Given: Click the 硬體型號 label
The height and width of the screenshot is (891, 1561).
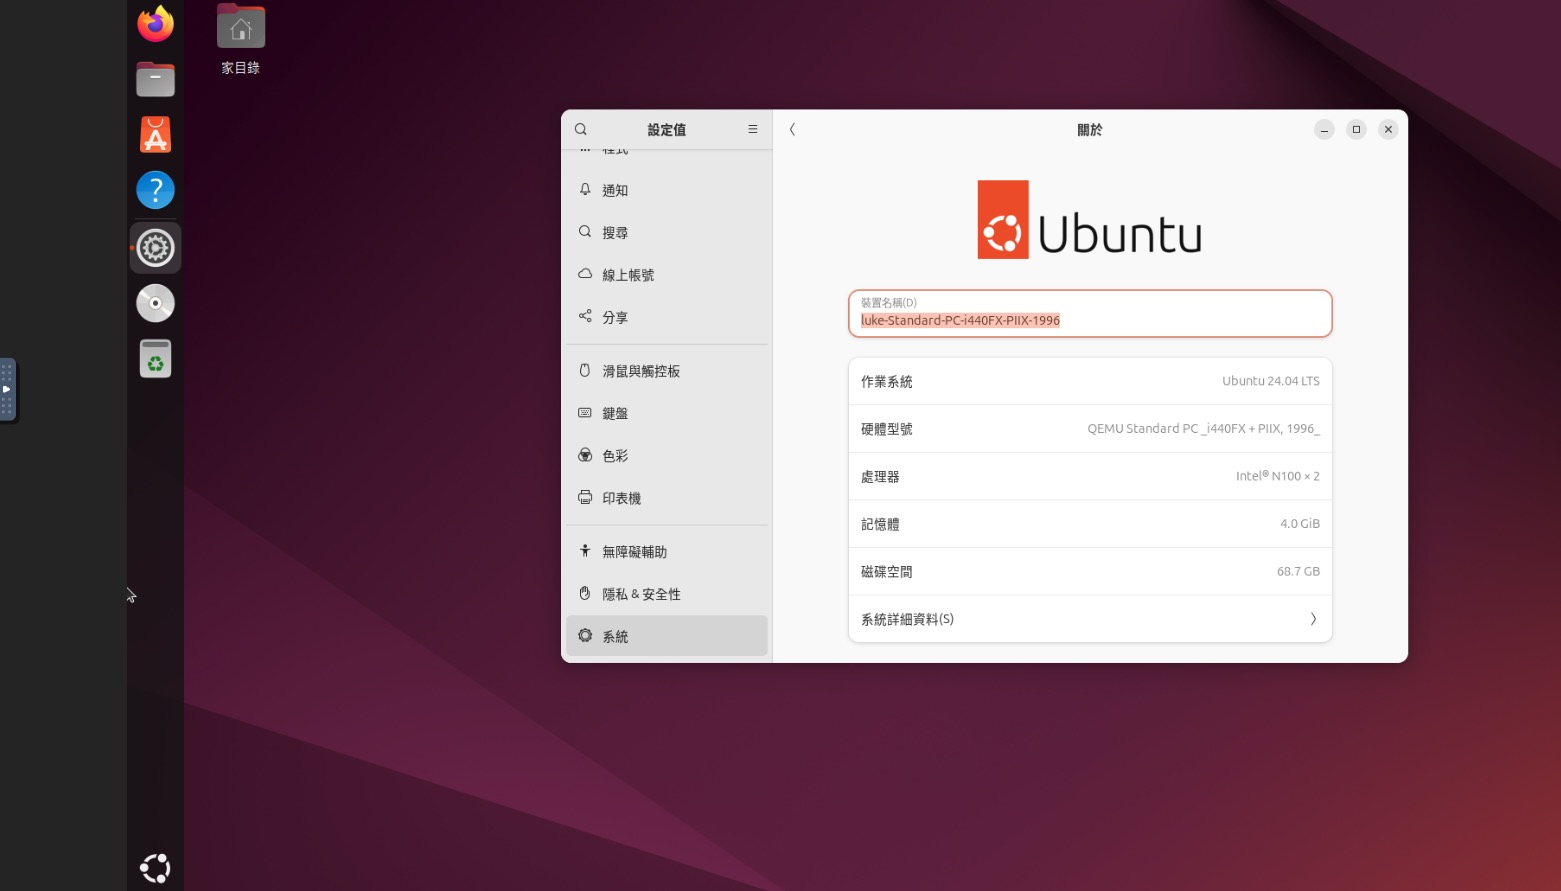Looking at the screenshot, I should click(887, 429).
